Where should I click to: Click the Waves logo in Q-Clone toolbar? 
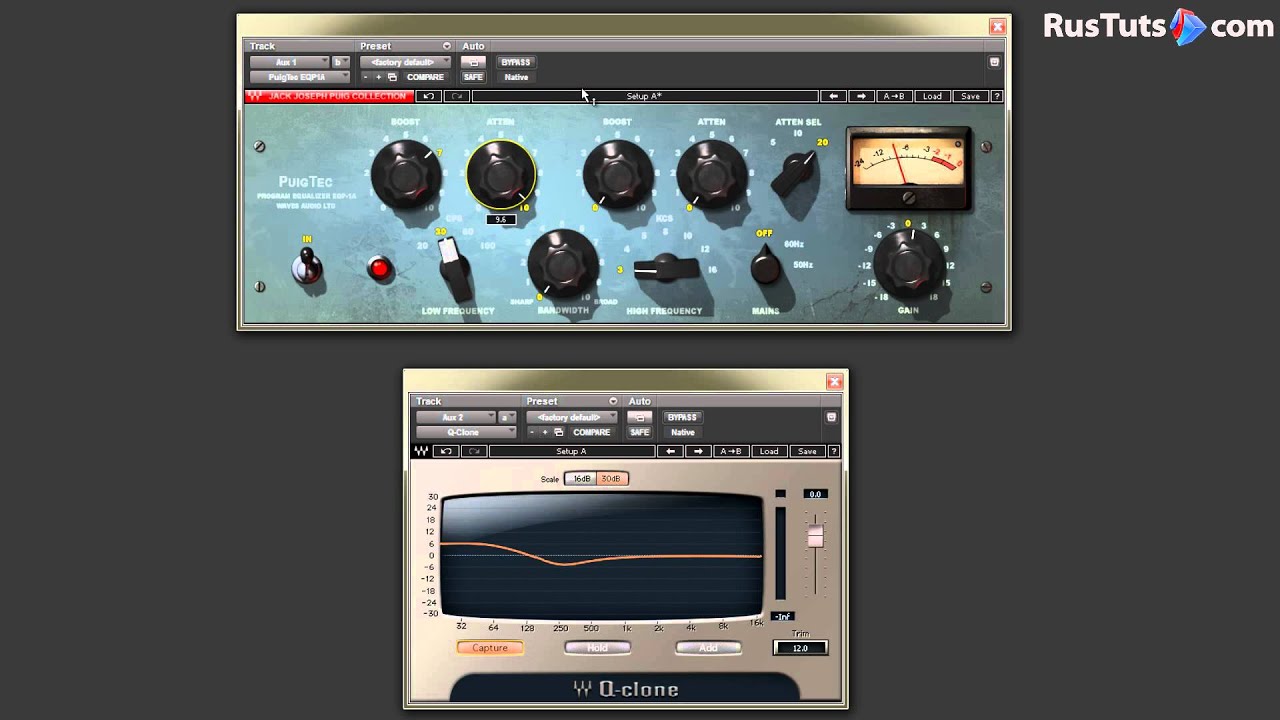421,451
